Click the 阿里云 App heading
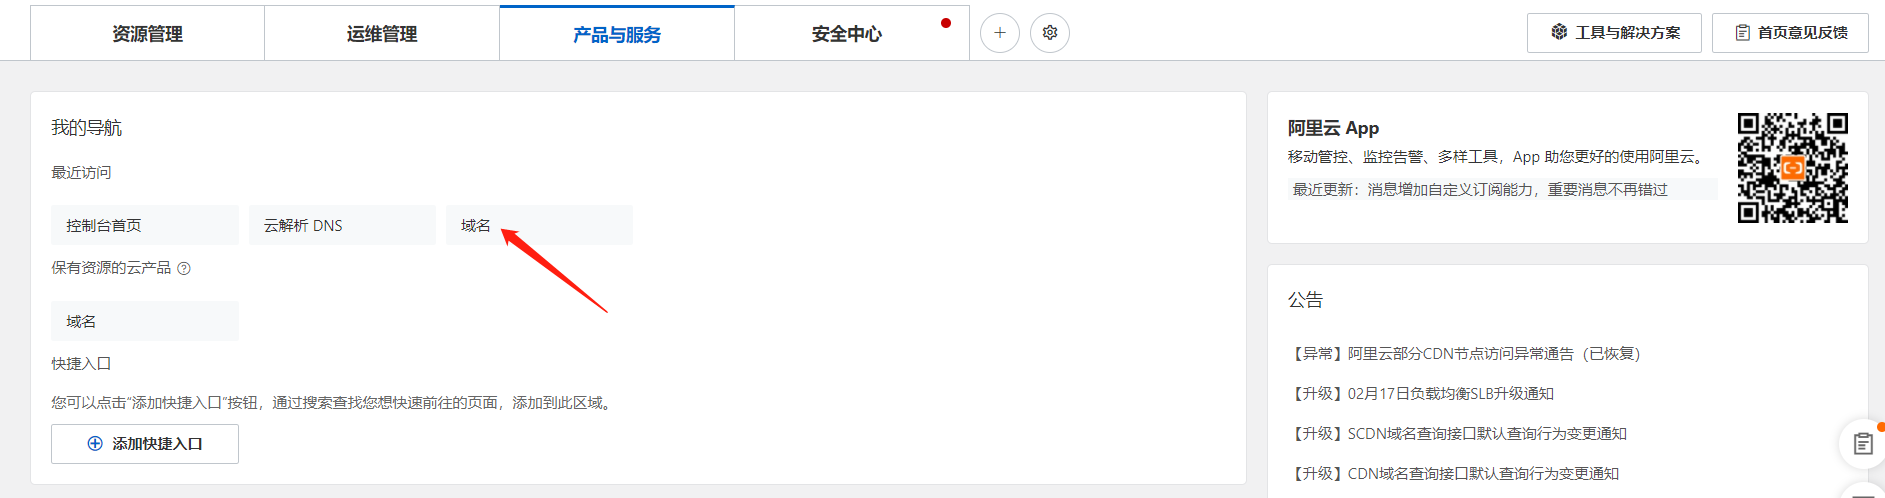This screenshot has height=498, width=1885. pos(1333,128)
